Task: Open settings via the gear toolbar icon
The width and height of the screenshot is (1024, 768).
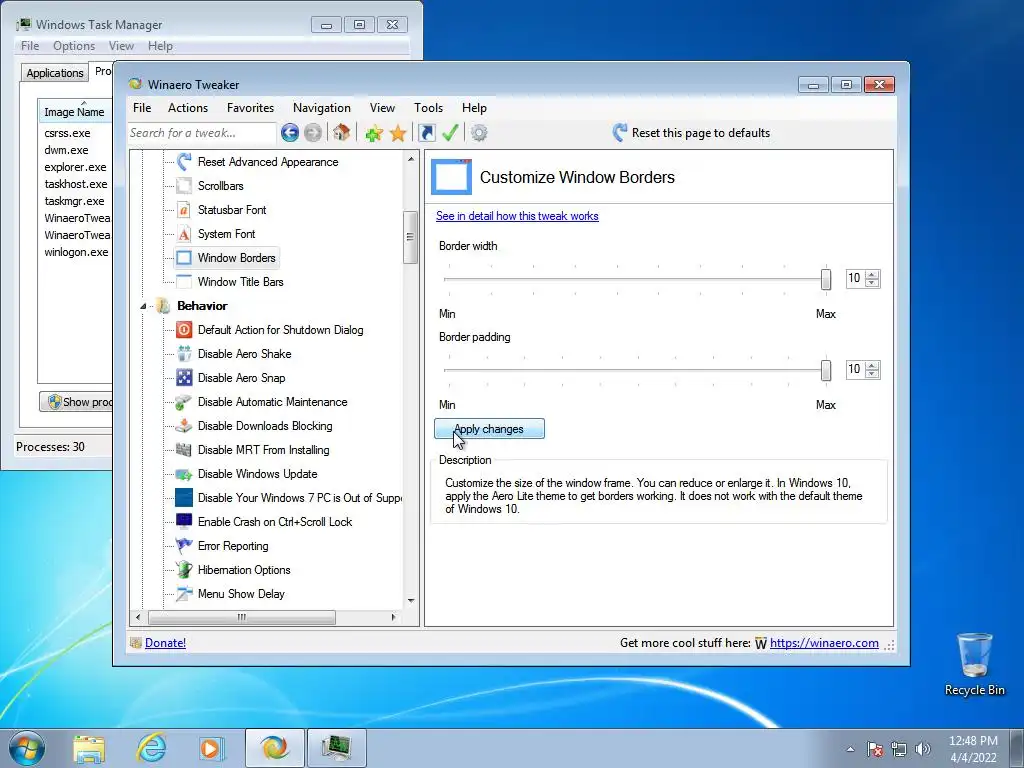Action: 479,133
